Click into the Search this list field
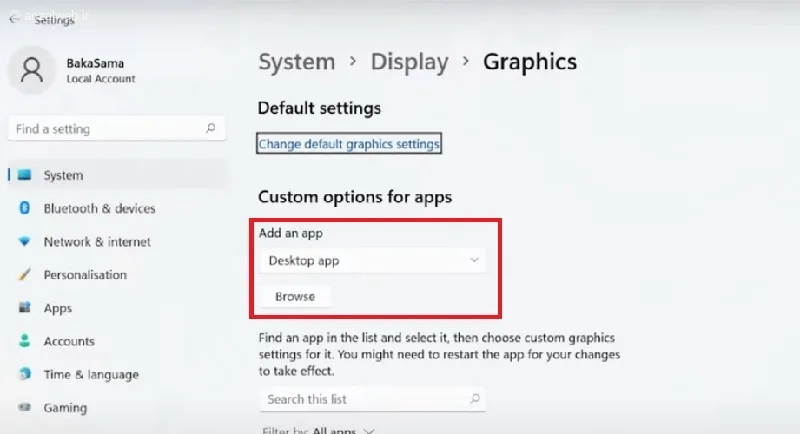800x434 pixels. (360, 399)
